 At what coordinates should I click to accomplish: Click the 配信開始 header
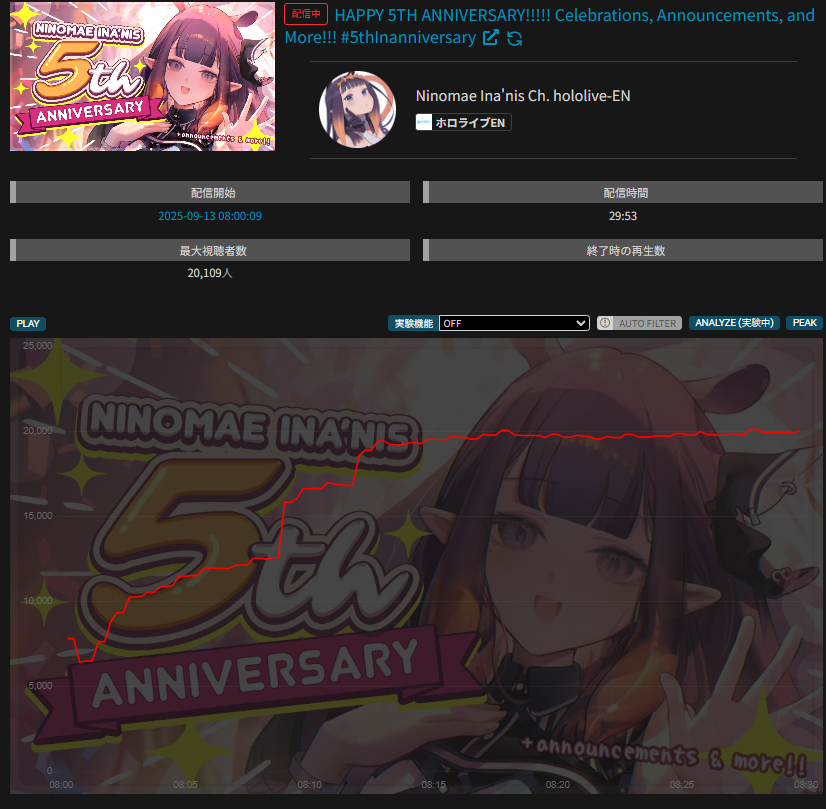tap(210, 192)
